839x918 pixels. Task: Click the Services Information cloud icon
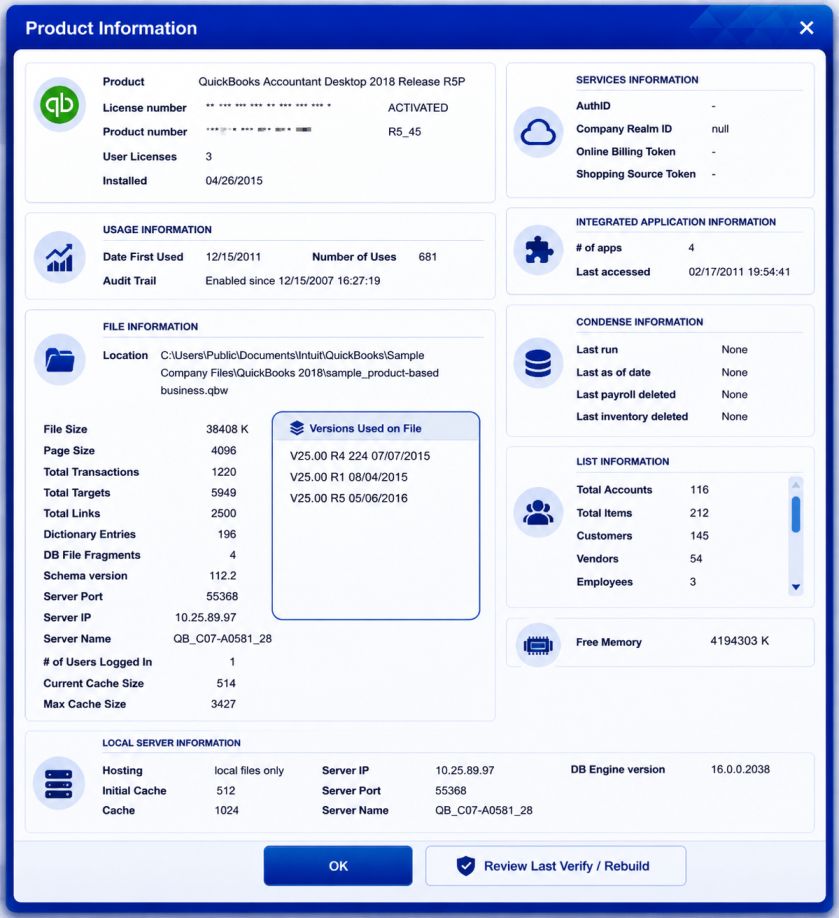tap(538, 132)
